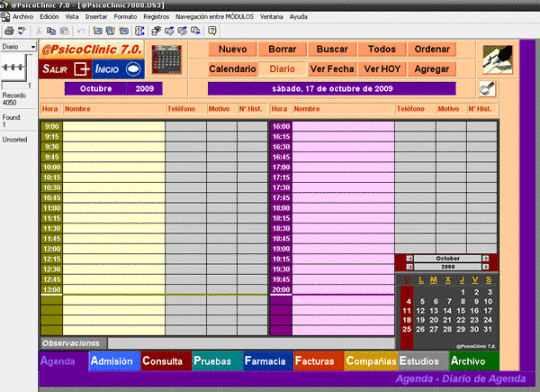Image resolution: width=540 pixels, height=392 pixels.
Task: Open the Archivo menu
Action: click(x=23, y=17)
